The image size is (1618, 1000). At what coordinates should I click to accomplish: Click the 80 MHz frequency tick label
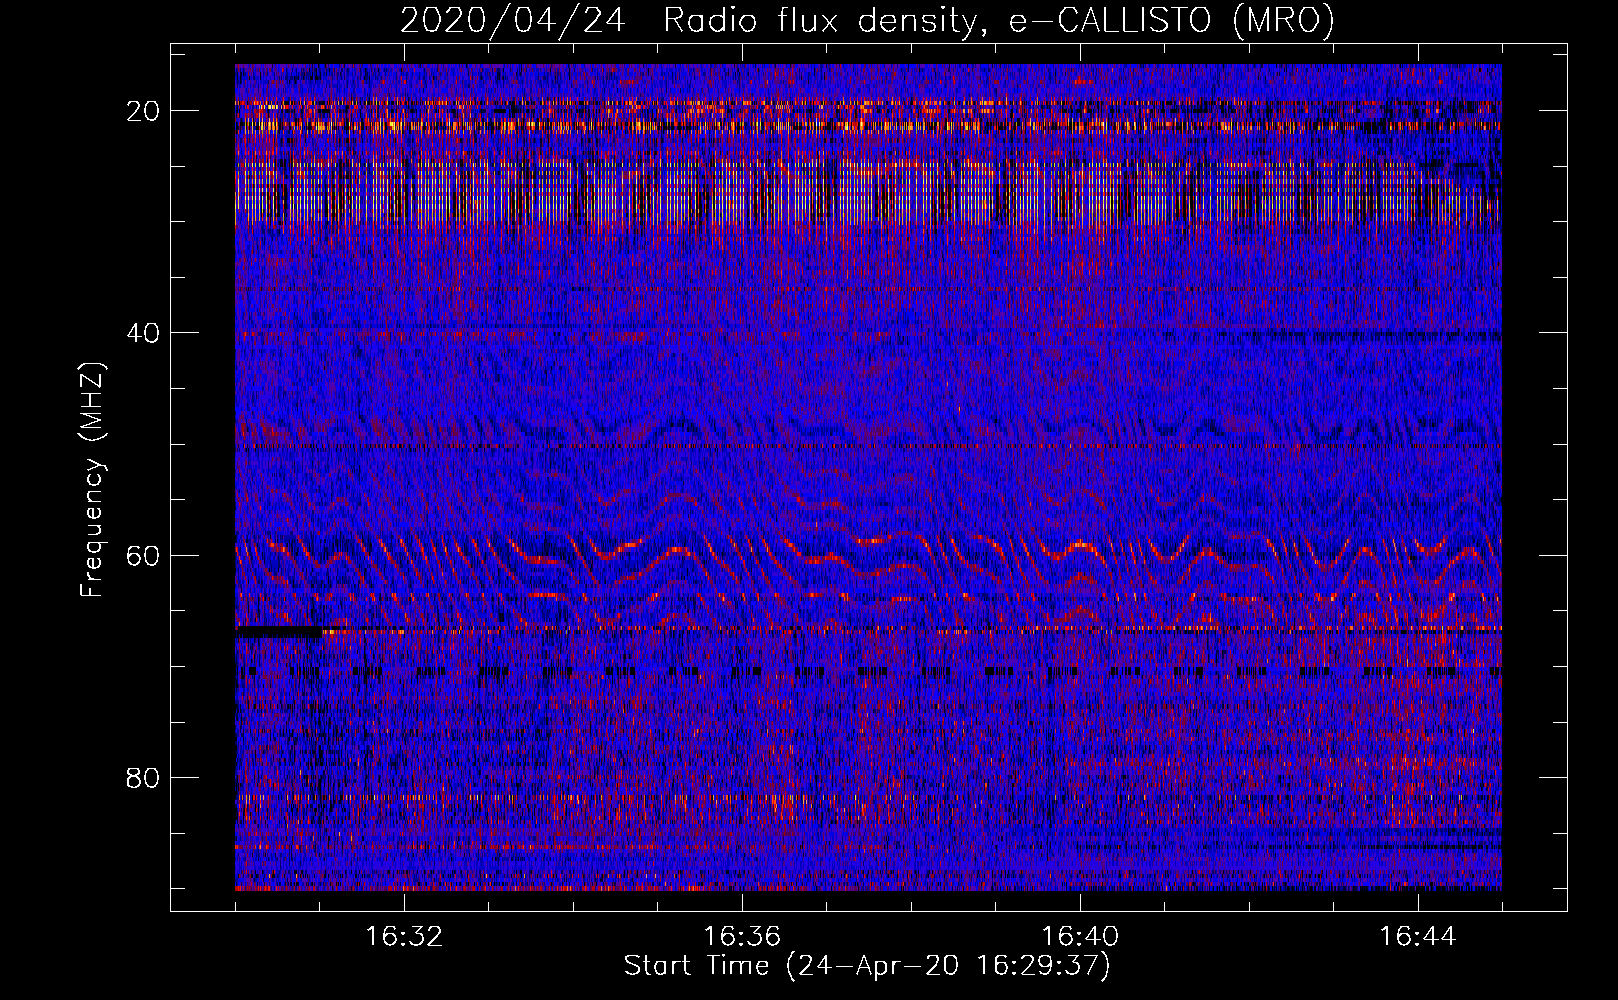pyautogui.click(x=143, y=777)
